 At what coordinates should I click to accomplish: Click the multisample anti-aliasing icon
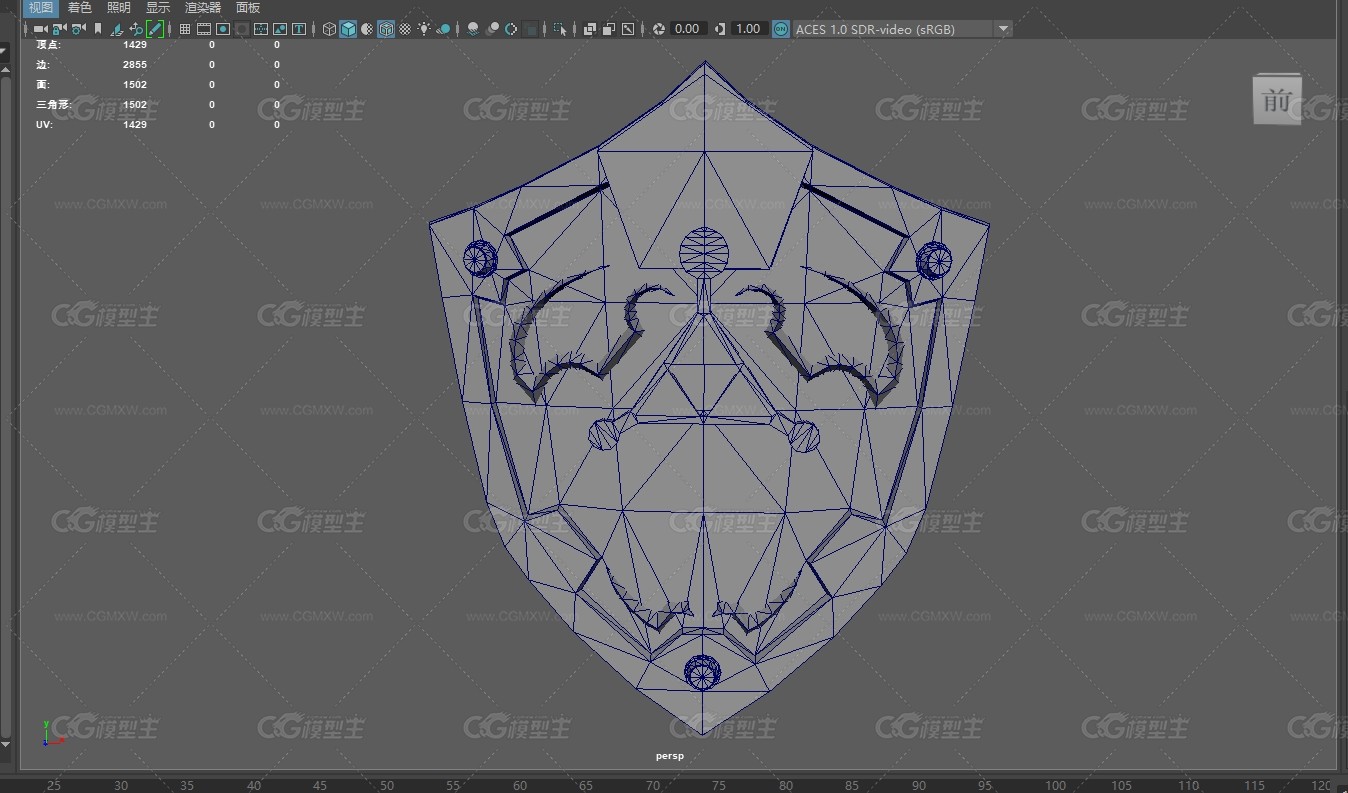coord(511,29)
